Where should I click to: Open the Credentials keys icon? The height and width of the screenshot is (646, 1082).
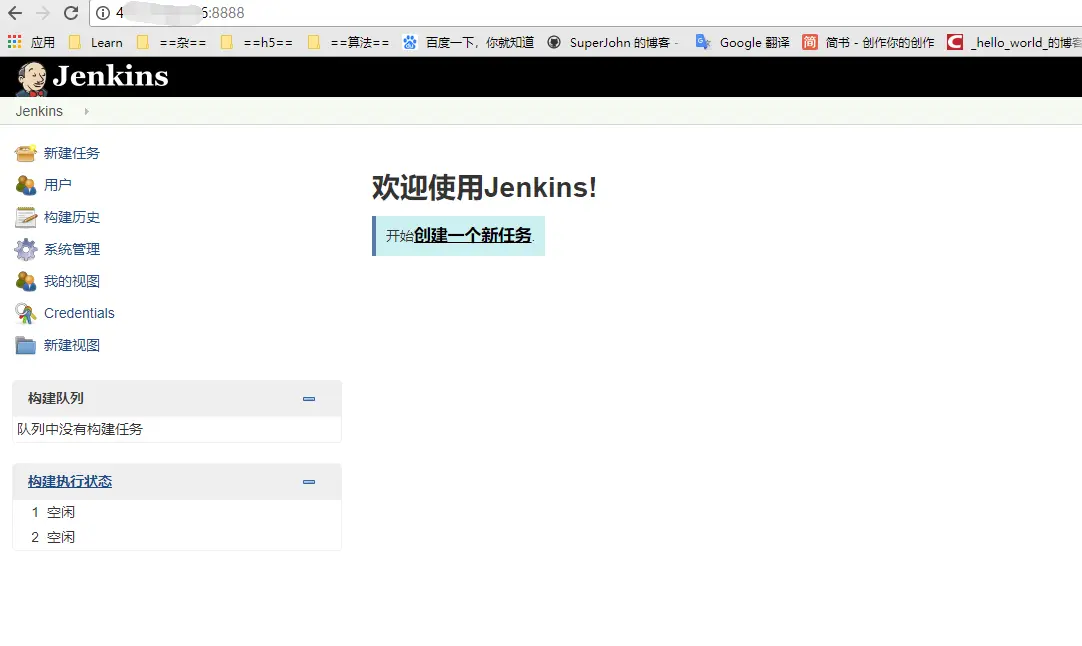click(x=26, y=313)
